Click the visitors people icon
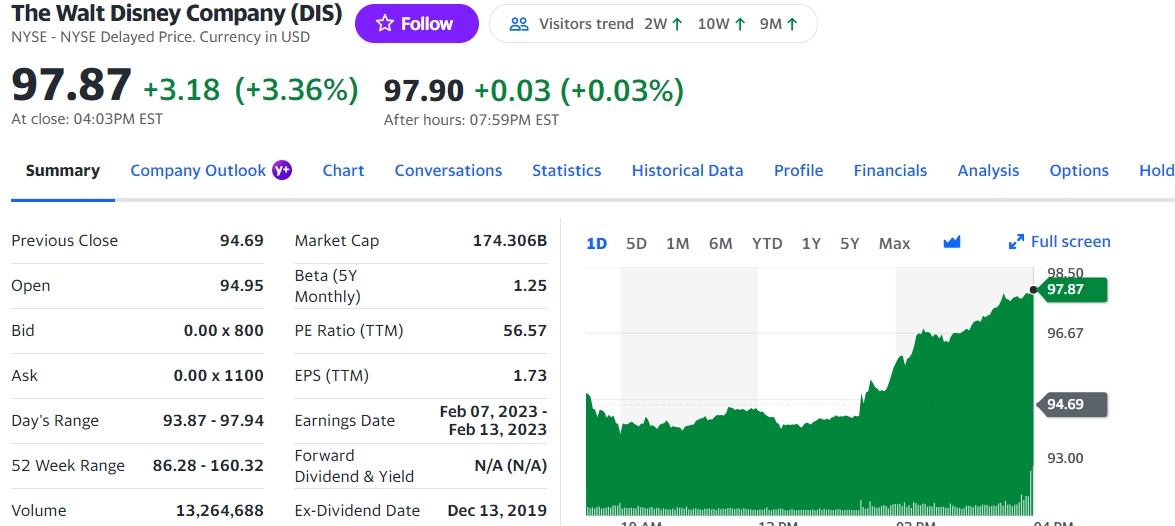The width and height of the screenshot is (1175, 526). point(519,24)
